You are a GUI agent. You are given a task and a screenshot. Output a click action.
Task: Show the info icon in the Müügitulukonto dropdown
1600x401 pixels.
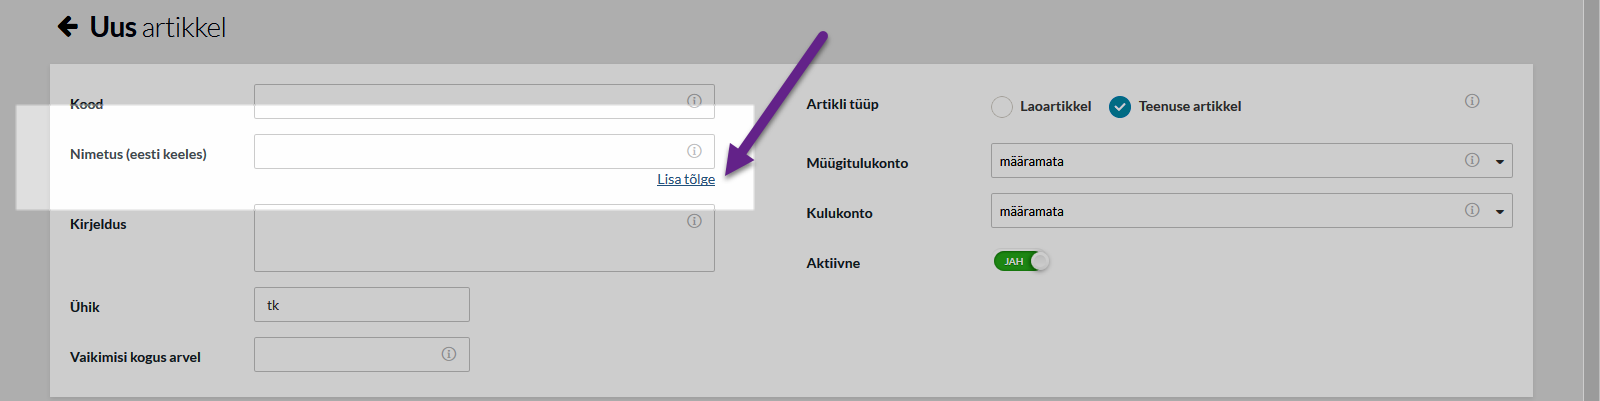[x=1472, y=160]
